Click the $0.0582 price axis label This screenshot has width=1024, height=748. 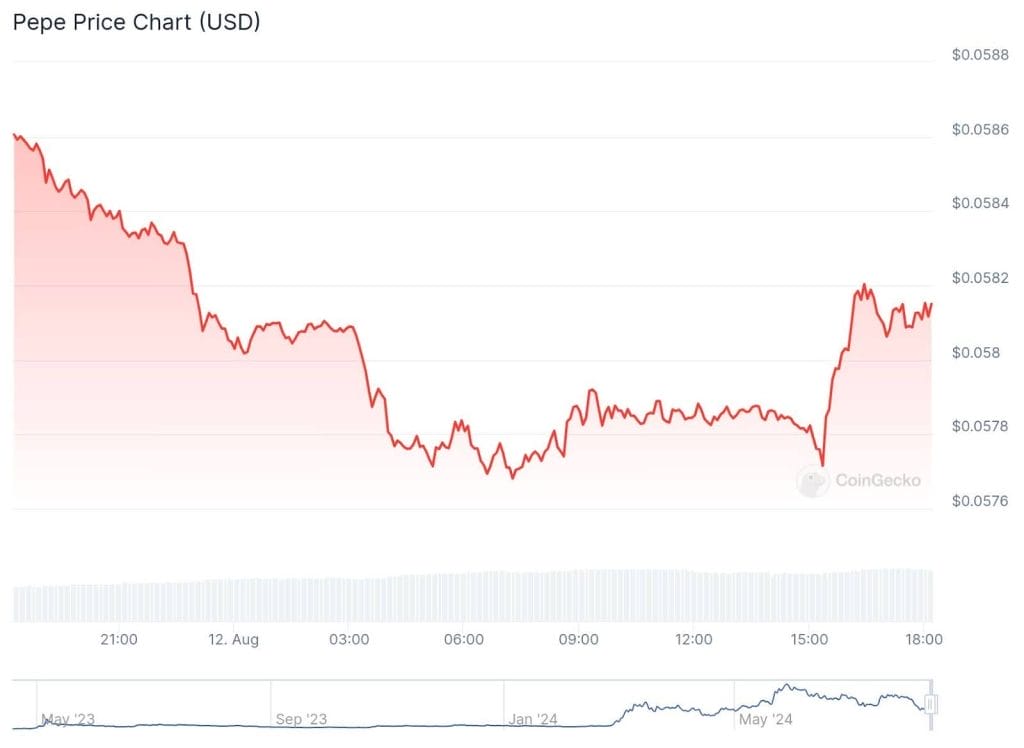pos(979,278)
